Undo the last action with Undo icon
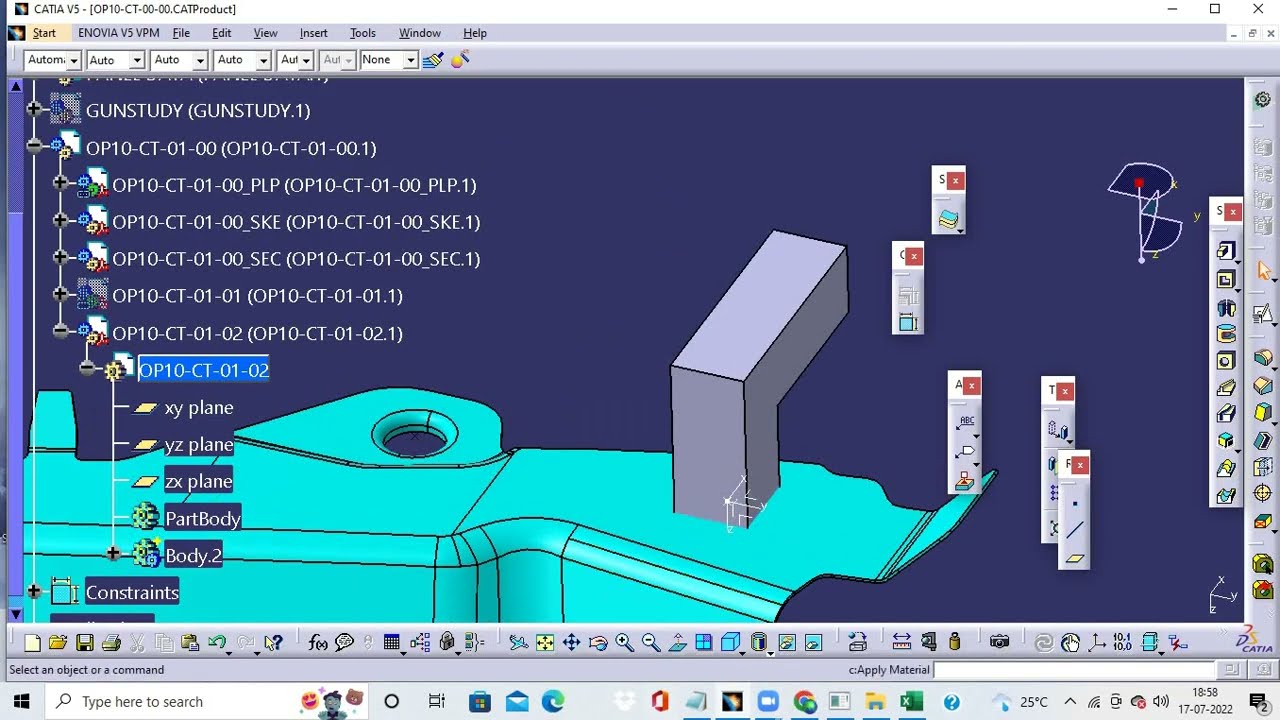The image size is (1280, 720). 217,643
